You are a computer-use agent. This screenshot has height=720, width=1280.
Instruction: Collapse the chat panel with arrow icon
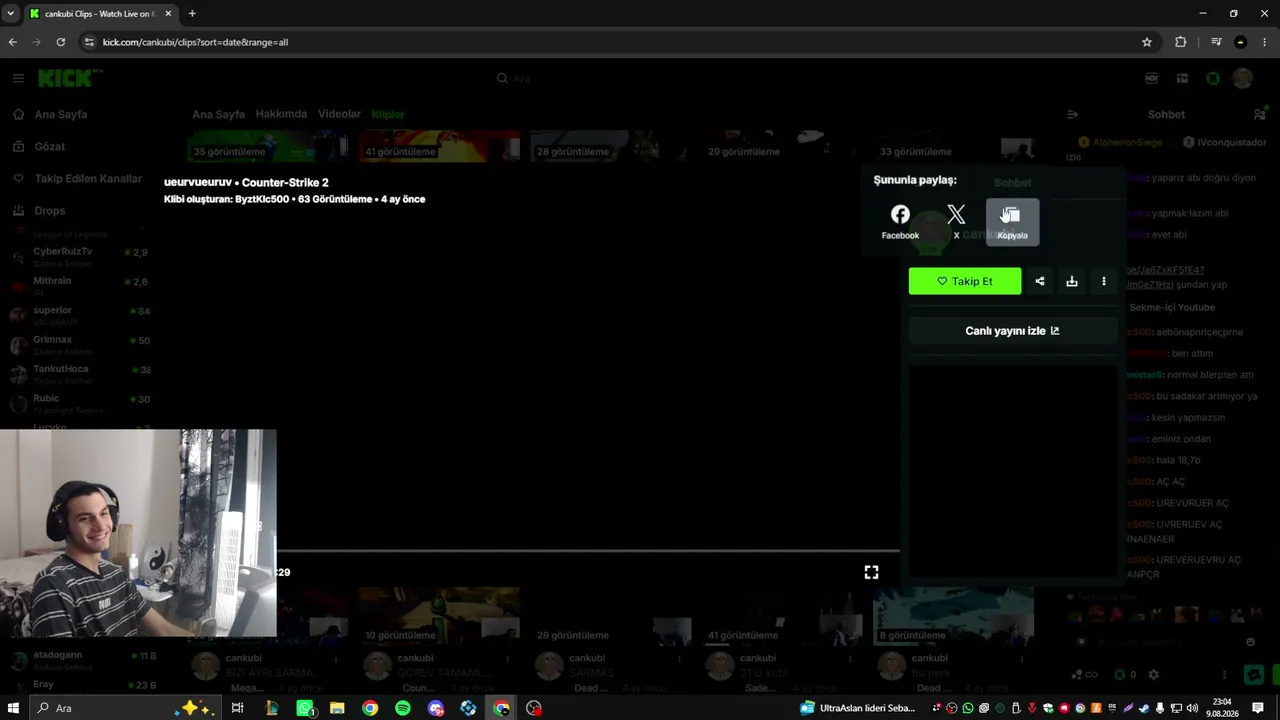(1072, 114)
